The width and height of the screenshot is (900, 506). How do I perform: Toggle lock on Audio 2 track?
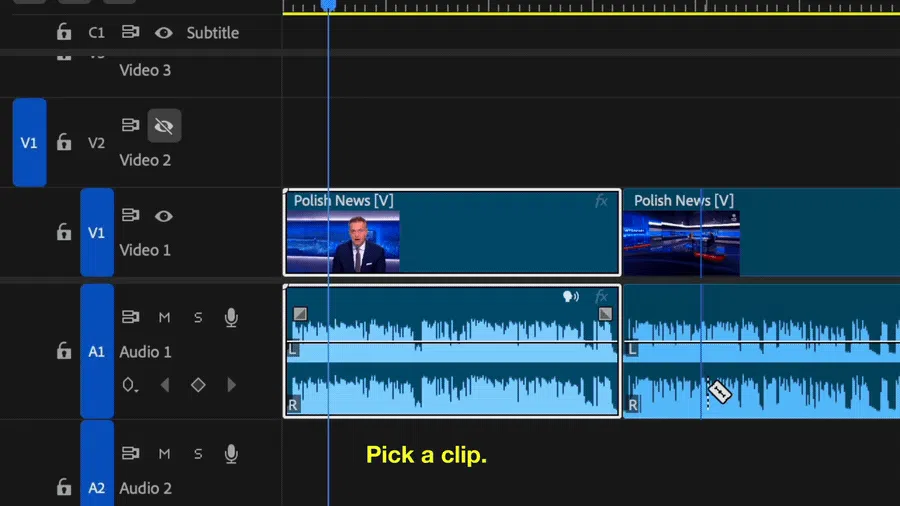(x=64, y=487)
